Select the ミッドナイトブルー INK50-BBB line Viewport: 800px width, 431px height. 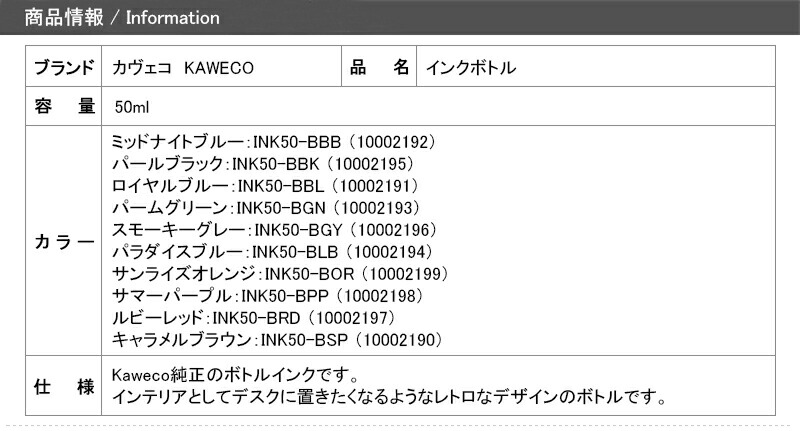coord(273,142)
